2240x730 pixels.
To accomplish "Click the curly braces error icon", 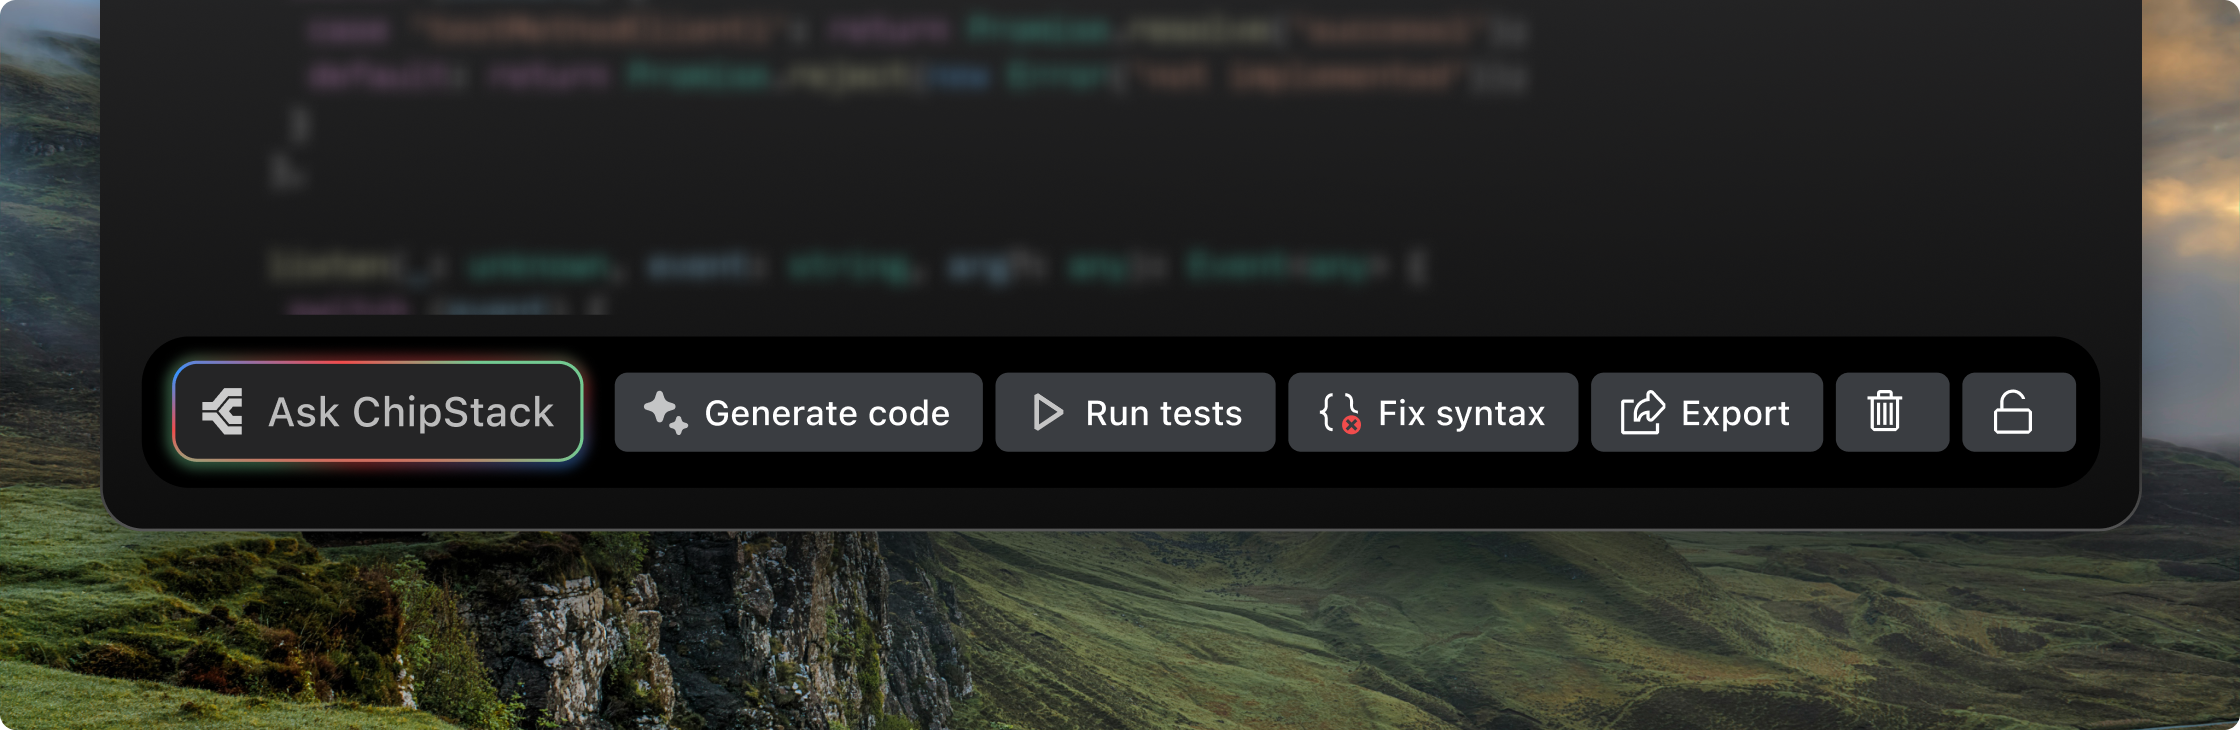I will [x=1338, y=411].
